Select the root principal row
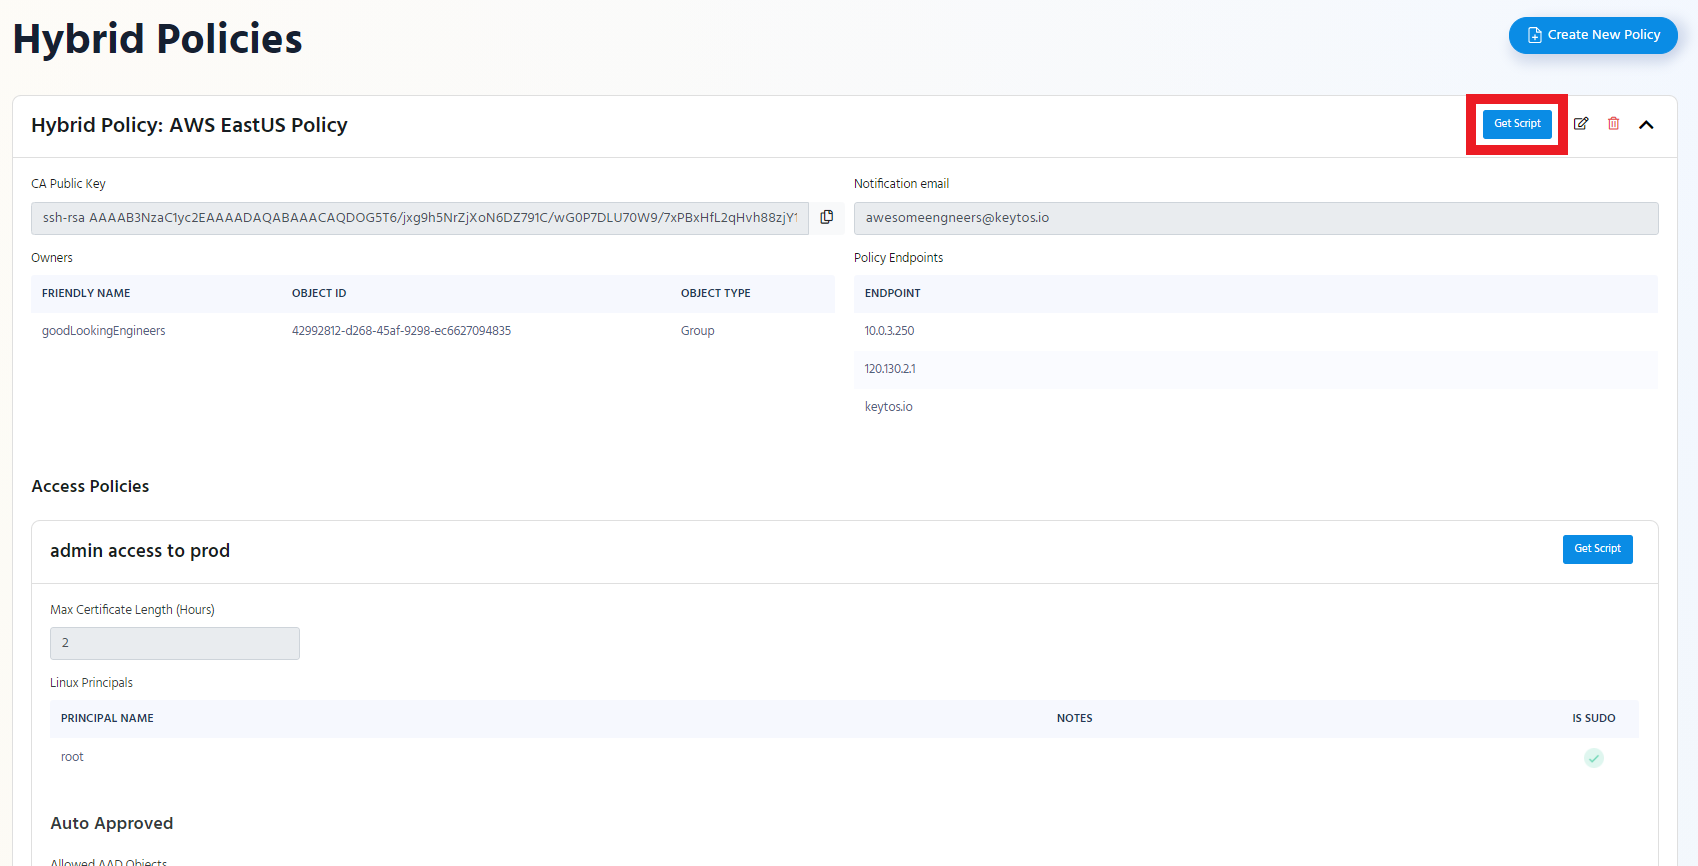Screen dimensions: 1698x866 (x=72, y=757)
